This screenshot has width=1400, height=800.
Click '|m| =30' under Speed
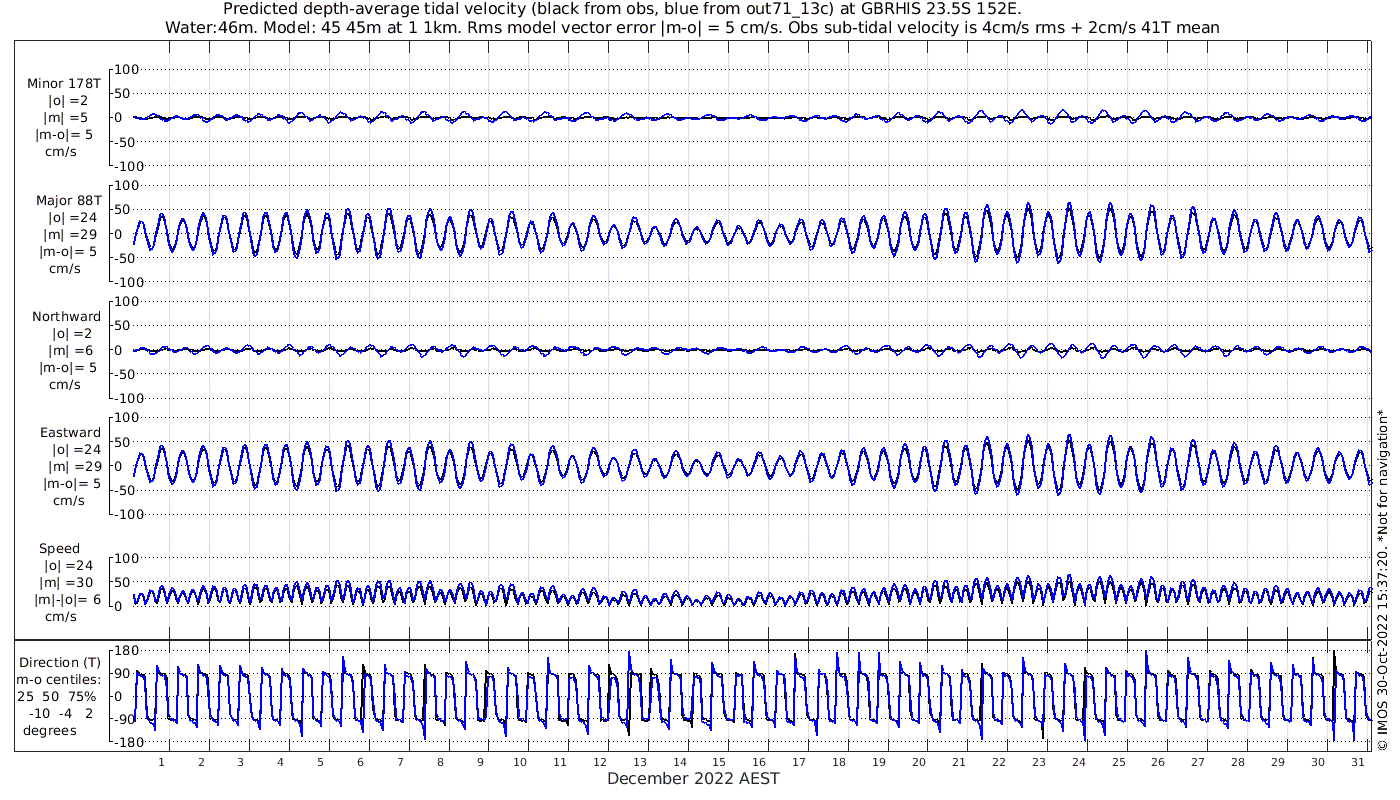pos(69,582)
